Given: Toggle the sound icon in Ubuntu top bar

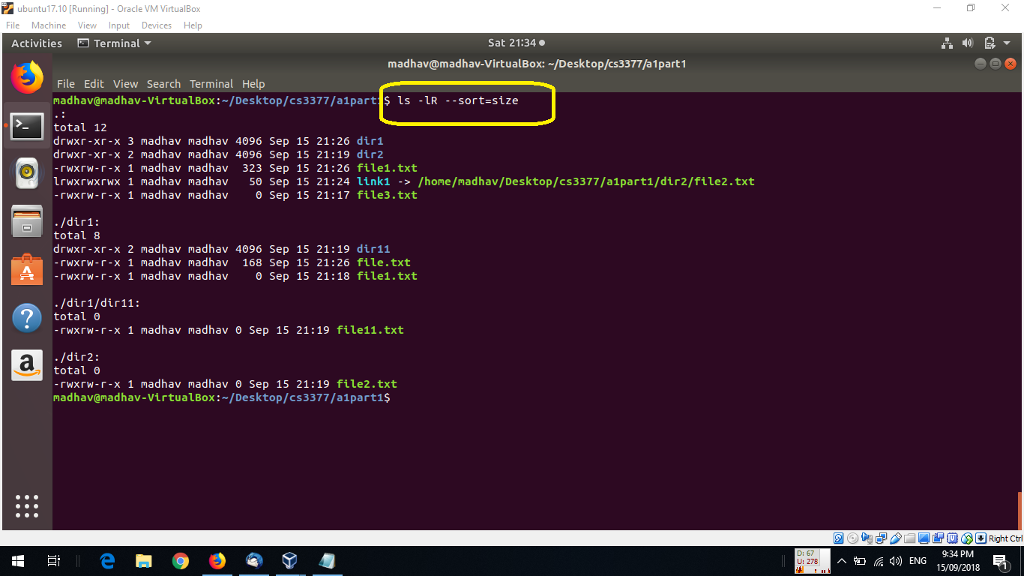Looking at the screenshot, I should [x=966, y=43].
